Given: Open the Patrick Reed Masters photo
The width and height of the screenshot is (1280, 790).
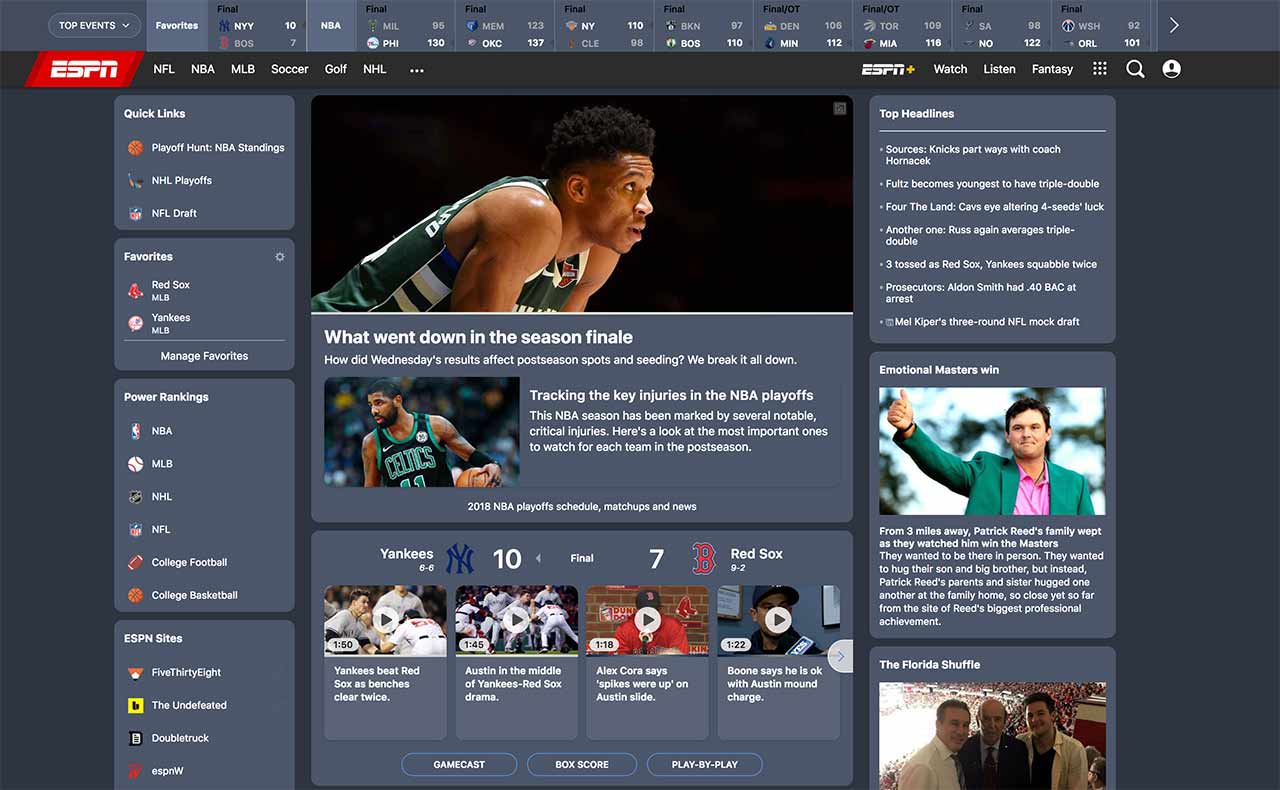Looking at the screenshot, I should point(992,451).
